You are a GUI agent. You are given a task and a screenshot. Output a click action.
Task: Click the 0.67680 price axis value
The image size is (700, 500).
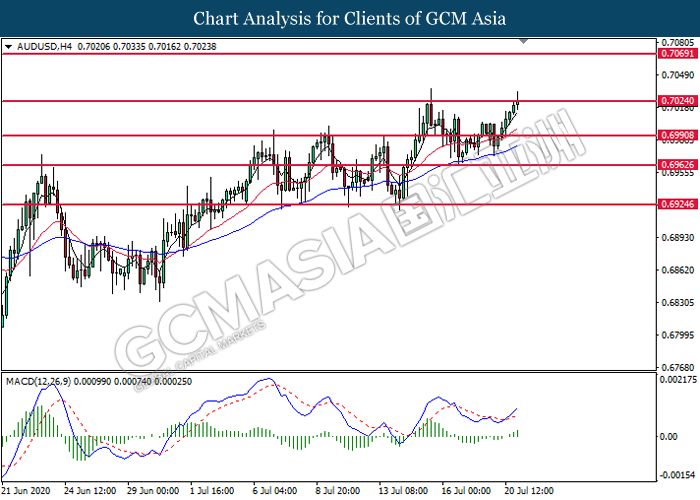tap(678, 367)
